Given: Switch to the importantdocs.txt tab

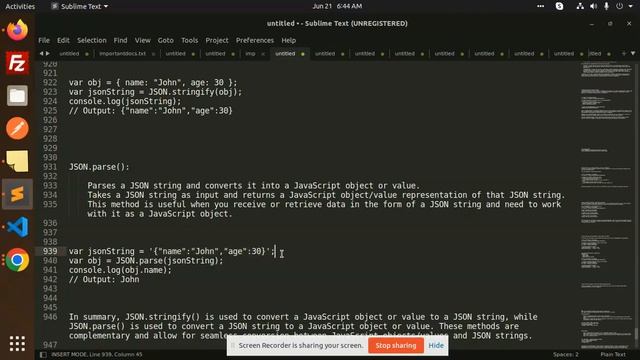Looking at the screenshot, I should 122,53.
